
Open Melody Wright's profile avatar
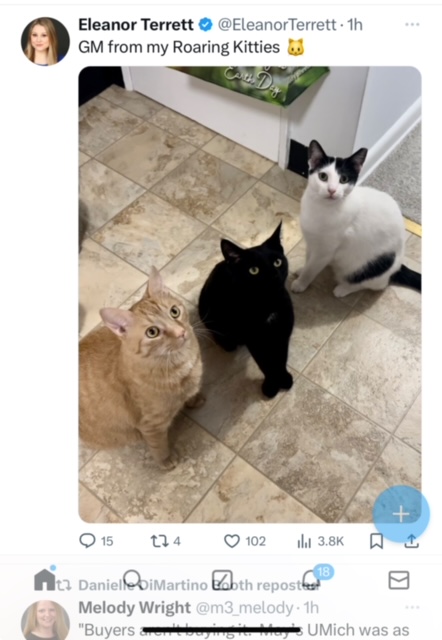[x=45, y=620]
